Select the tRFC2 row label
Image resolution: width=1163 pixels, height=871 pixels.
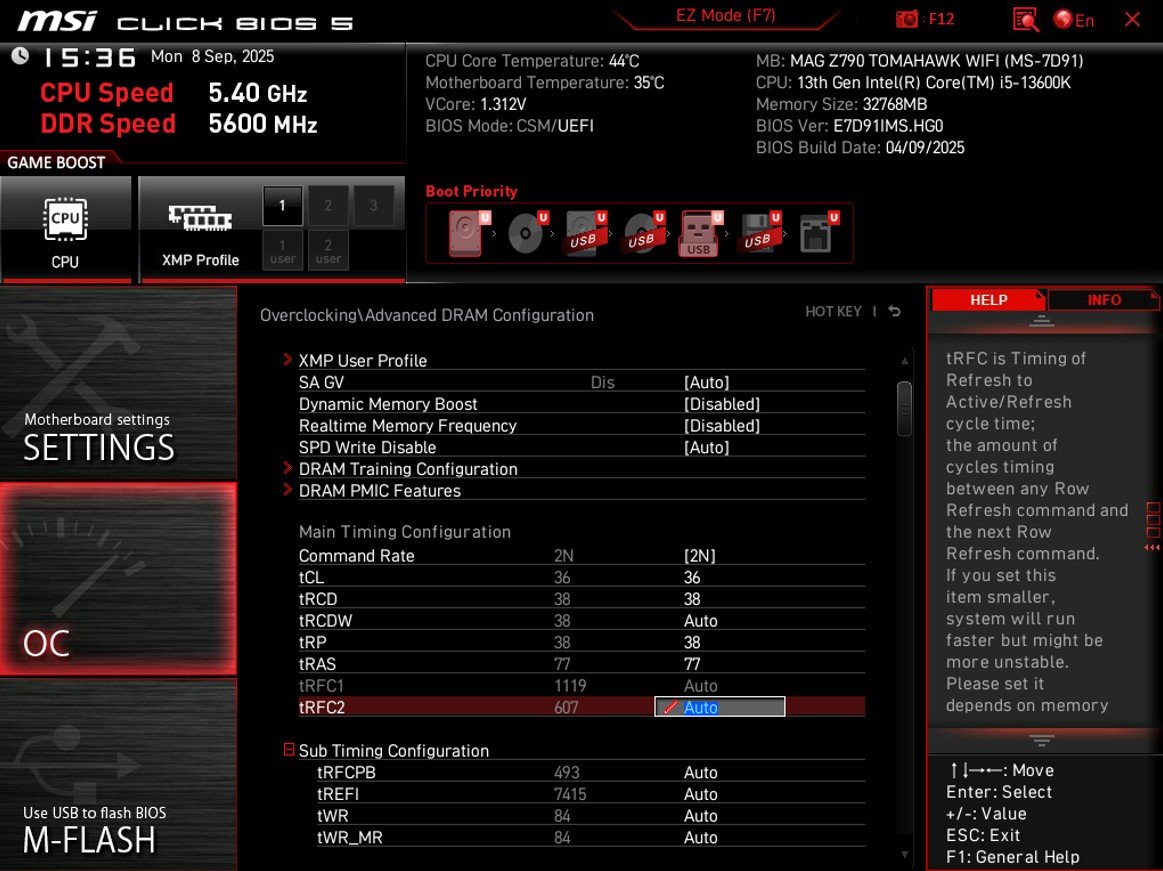[321, 707]
